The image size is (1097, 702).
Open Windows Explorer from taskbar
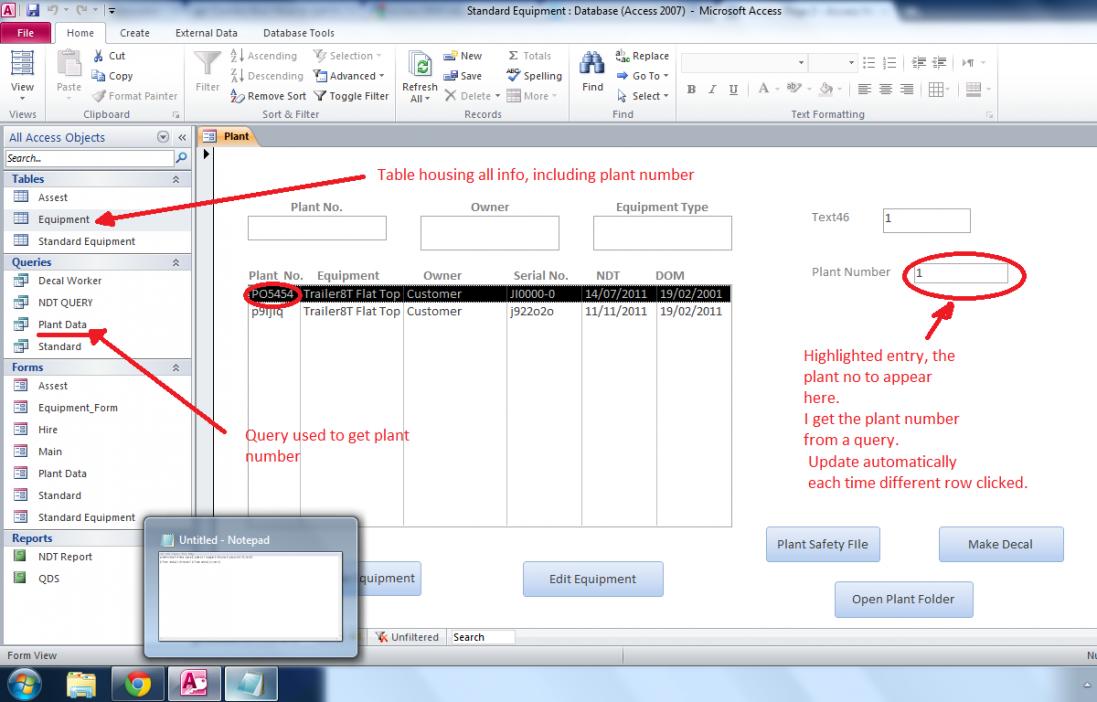tap(82, 684)
